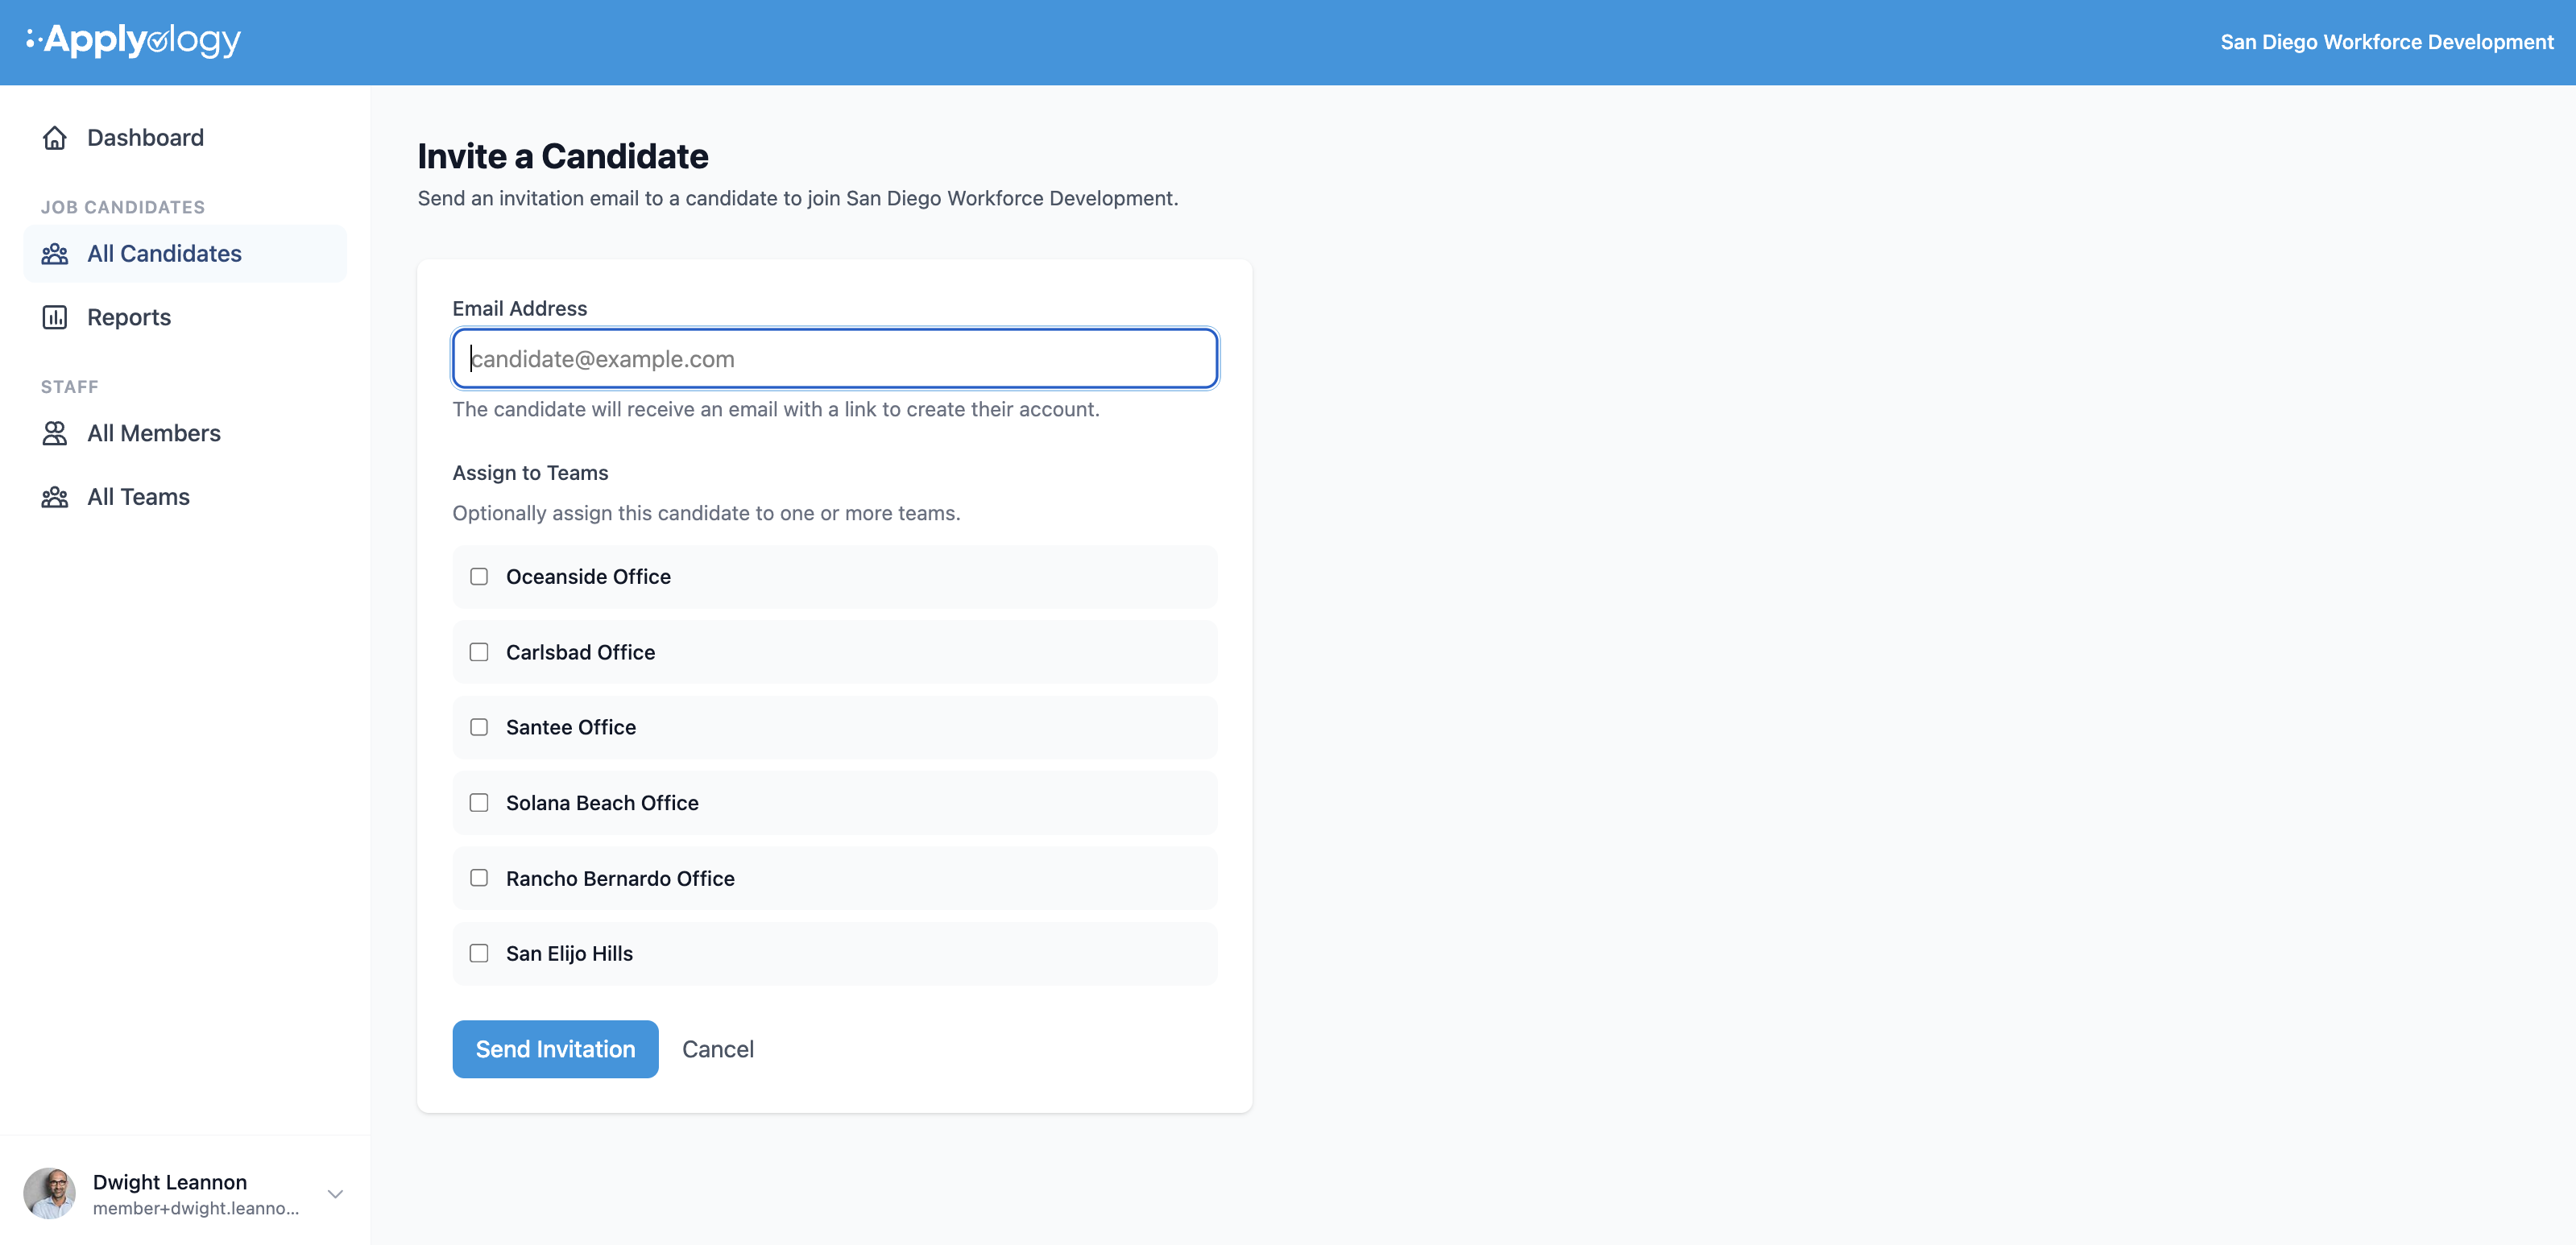Click the Reports chart icon
2576x1245 pixels.
coord(55,318)
